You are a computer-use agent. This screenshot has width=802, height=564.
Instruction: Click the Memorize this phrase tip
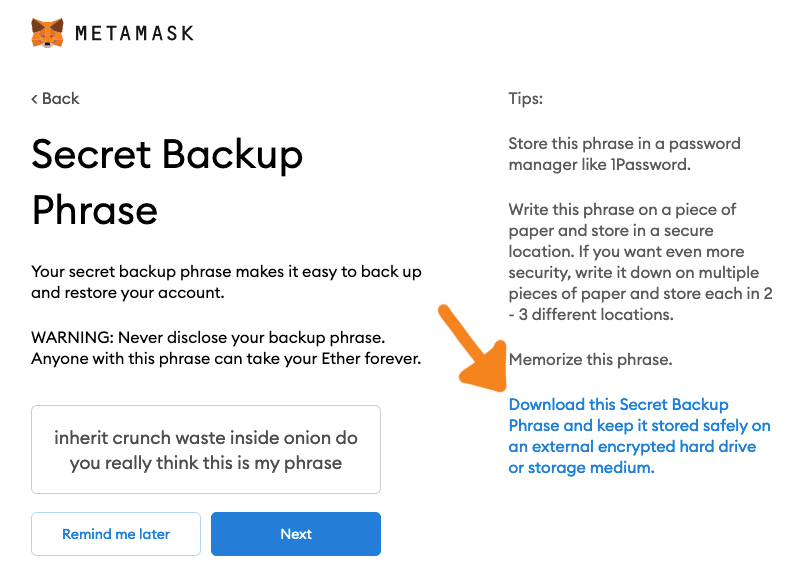[x=590, y=359]
